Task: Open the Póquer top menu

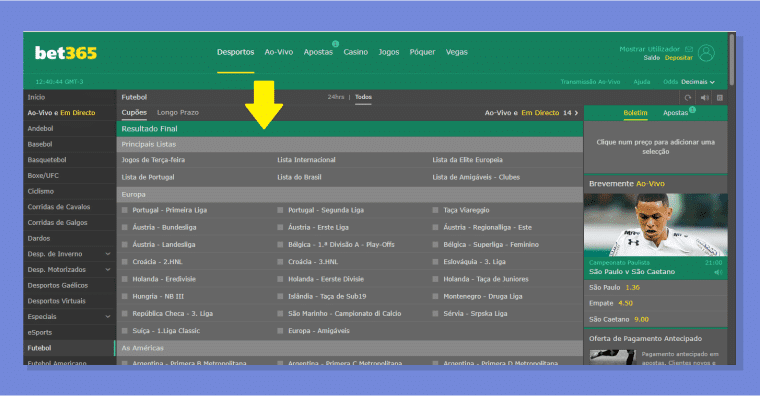Action: [x=422, y=52]
